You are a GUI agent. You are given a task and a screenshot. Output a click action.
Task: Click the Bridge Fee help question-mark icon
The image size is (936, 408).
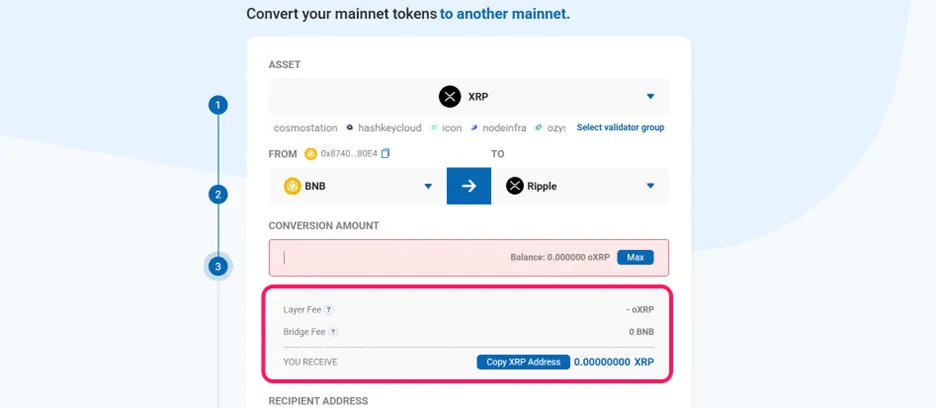(x=333, y=332)
